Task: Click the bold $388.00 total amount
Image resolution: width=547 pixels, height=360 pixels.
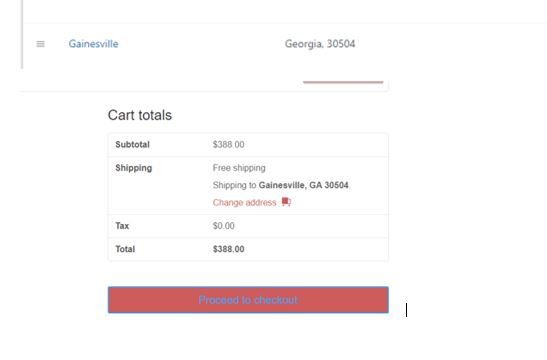Action: coord(228,249)
